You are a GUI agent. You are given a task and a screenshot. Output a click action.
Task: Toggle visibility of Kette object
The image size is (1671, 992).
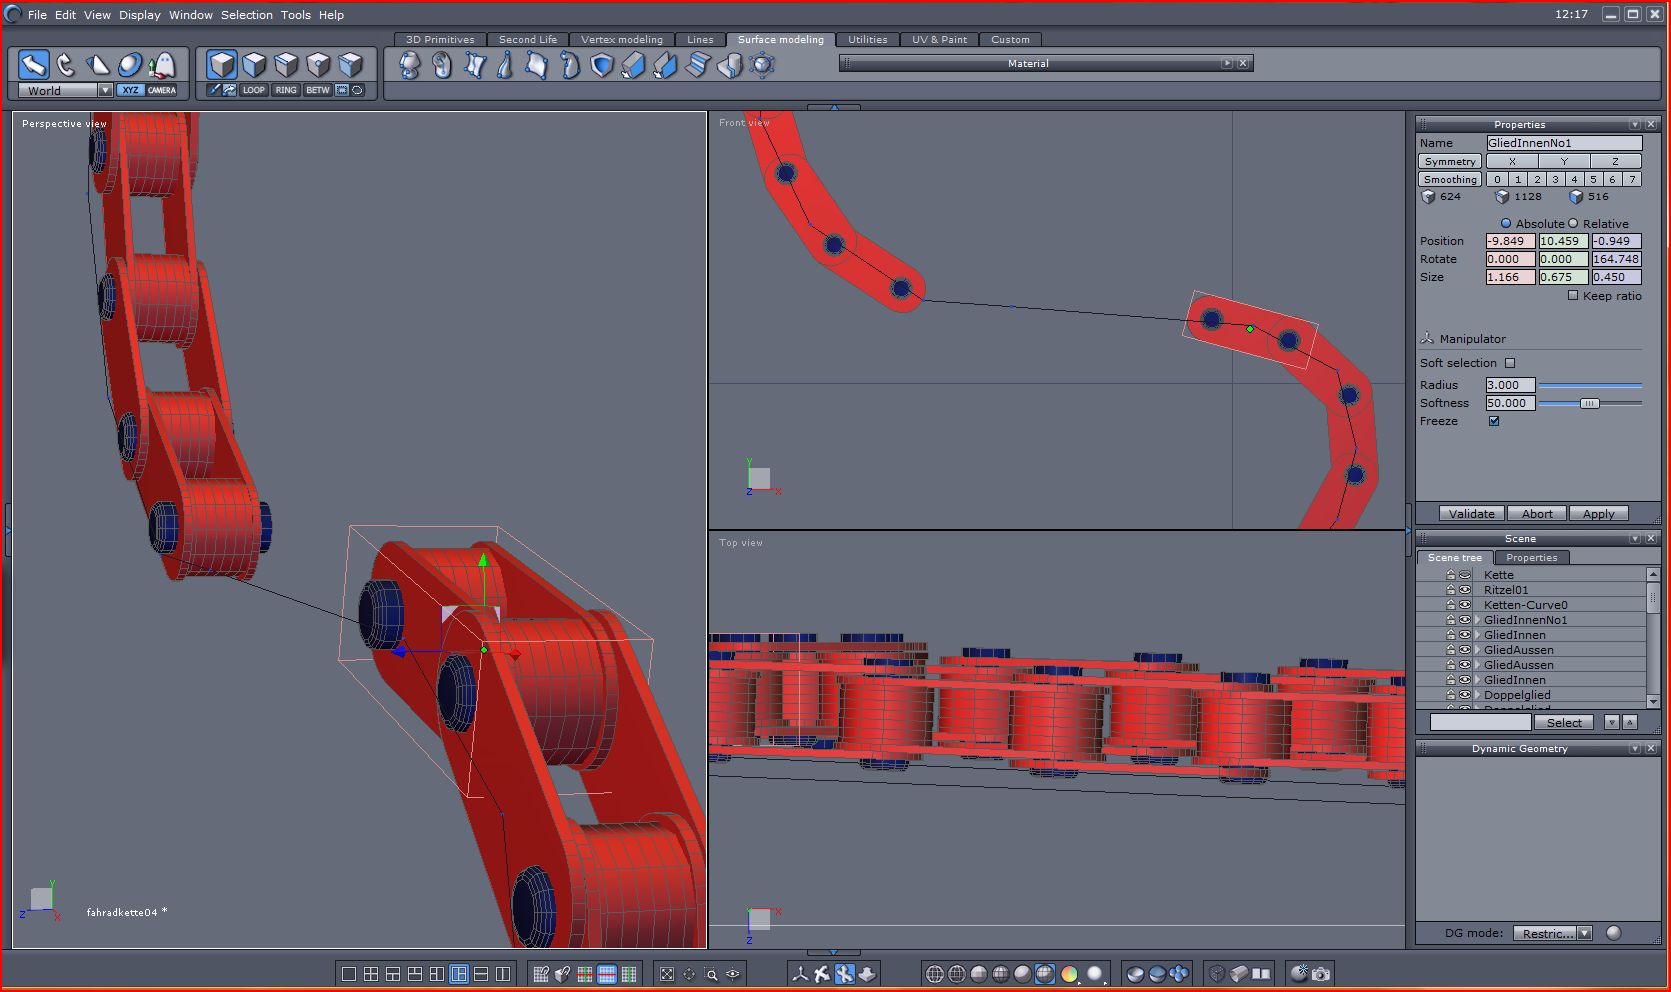coord(1465,575)
